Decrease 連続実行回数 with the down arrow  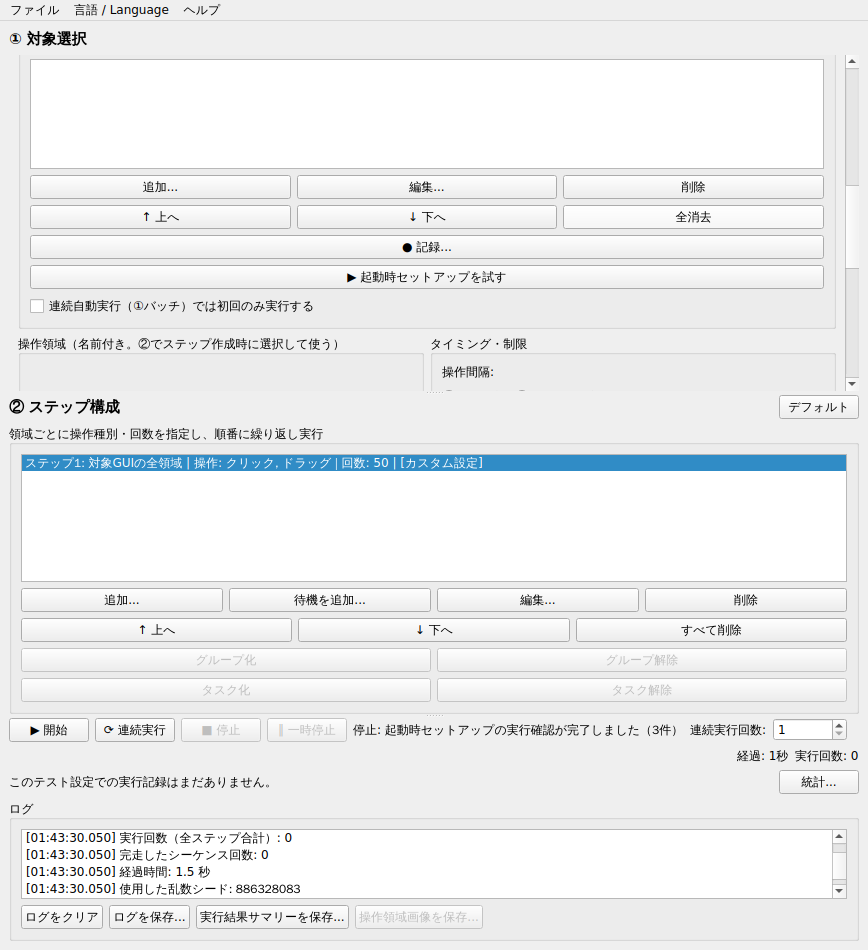click(x=839, y=735)
